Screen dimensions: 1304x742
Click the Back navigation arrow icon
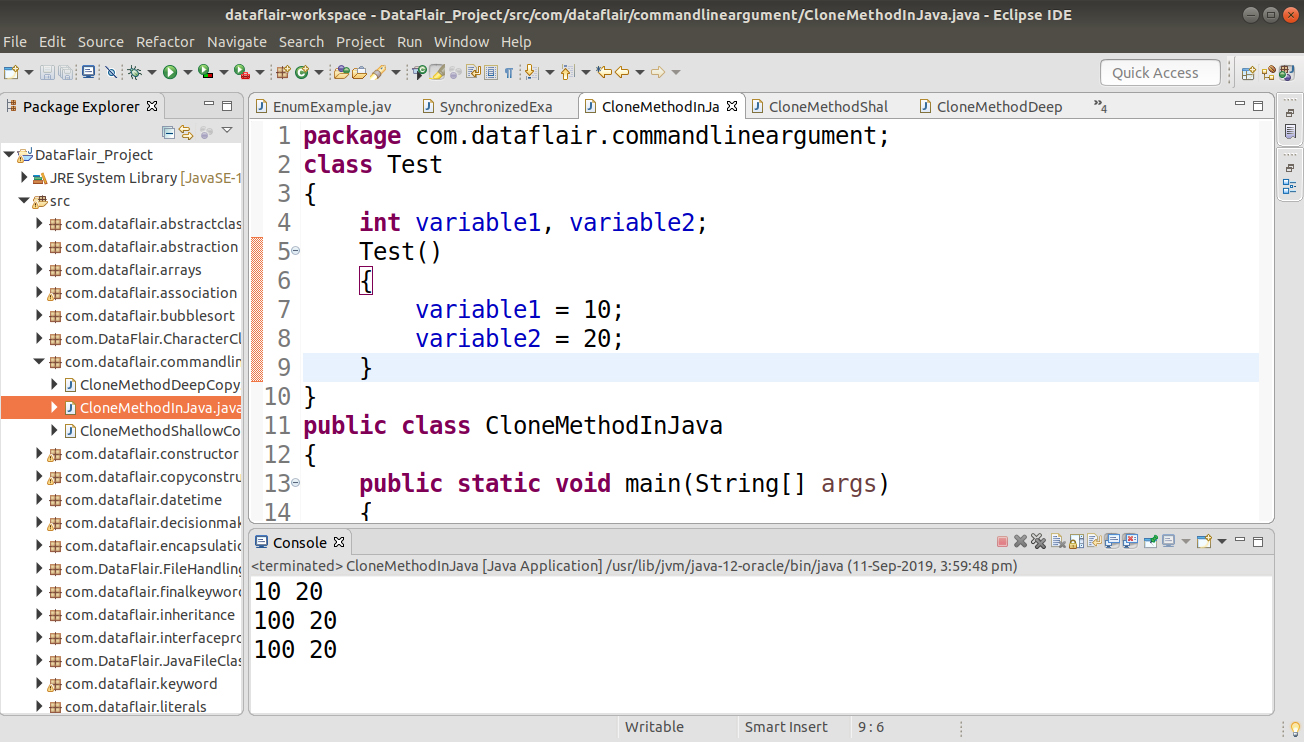click(622, 72)
